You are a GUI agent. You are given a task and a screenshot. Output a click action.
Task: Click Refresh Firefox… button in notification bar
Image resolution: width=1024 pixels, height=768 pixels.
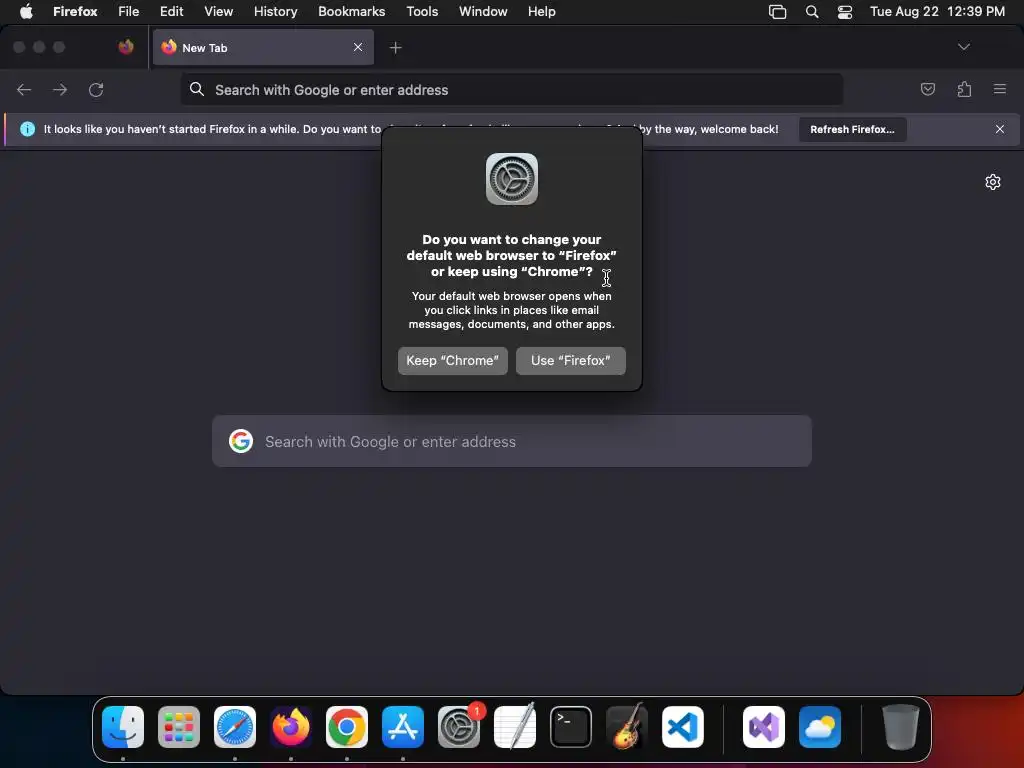click(852, 129)
